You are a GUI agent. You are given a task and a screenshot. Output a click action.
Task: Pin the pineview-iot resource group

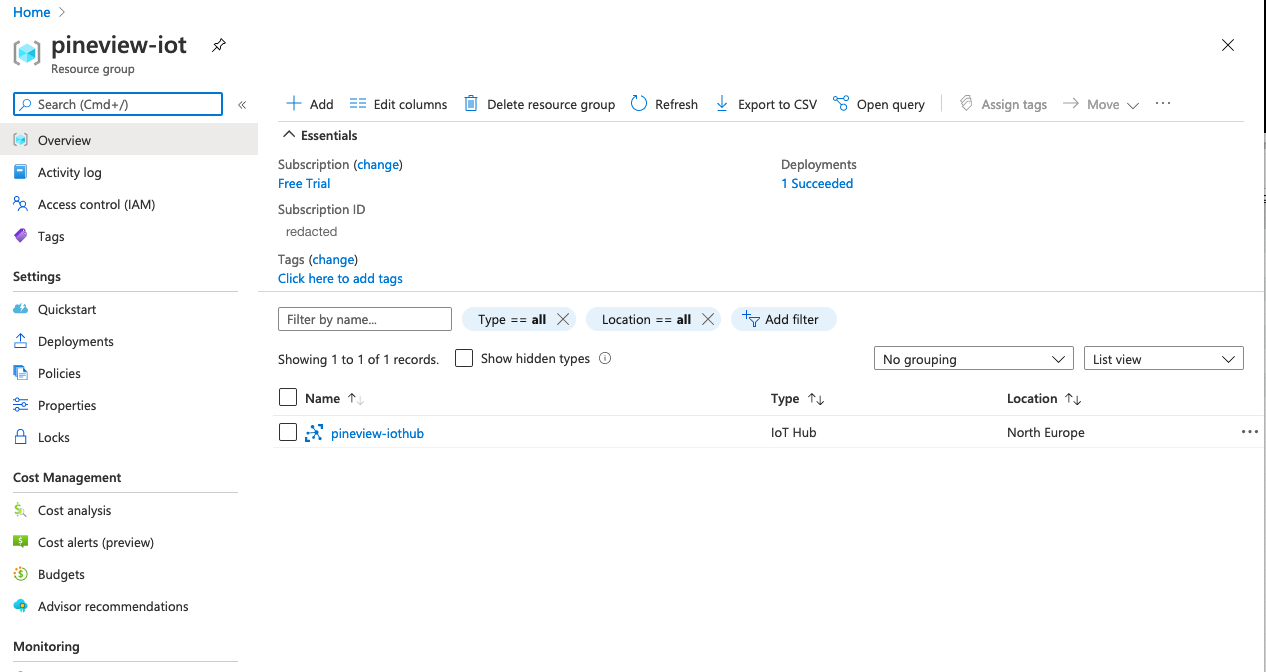[219, 46]
